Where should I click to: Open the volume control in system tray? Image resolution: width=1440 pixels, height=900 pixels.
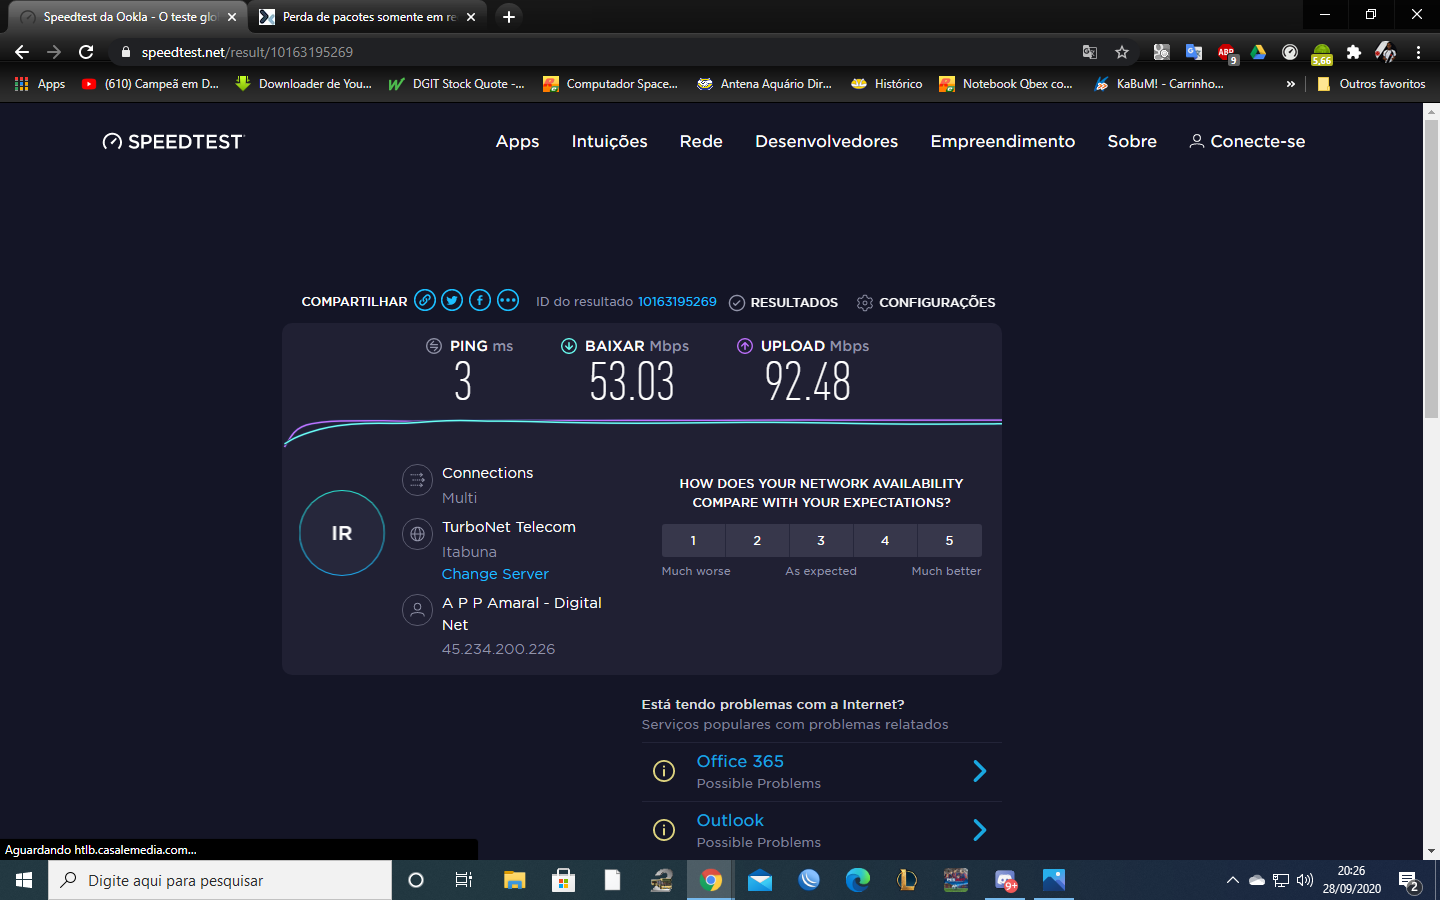tap(1304, 880)
